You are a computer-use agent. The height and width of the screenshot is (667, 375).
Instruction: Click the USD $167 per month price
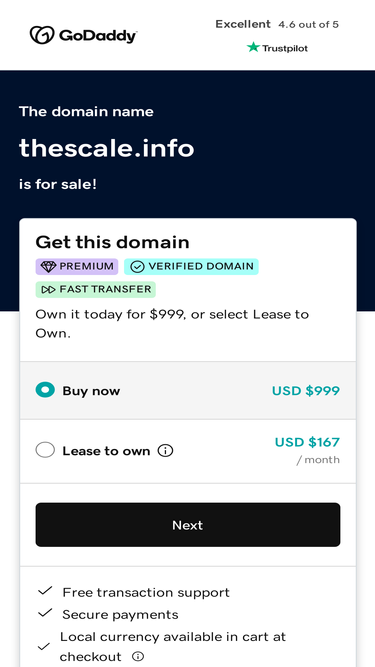[x=307, y=450]
